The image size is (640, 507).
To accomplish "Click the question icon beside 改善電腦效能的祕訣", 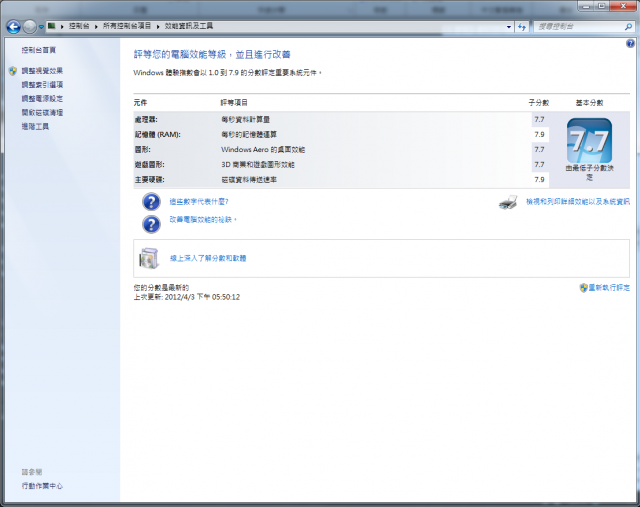I will [151, 224].
